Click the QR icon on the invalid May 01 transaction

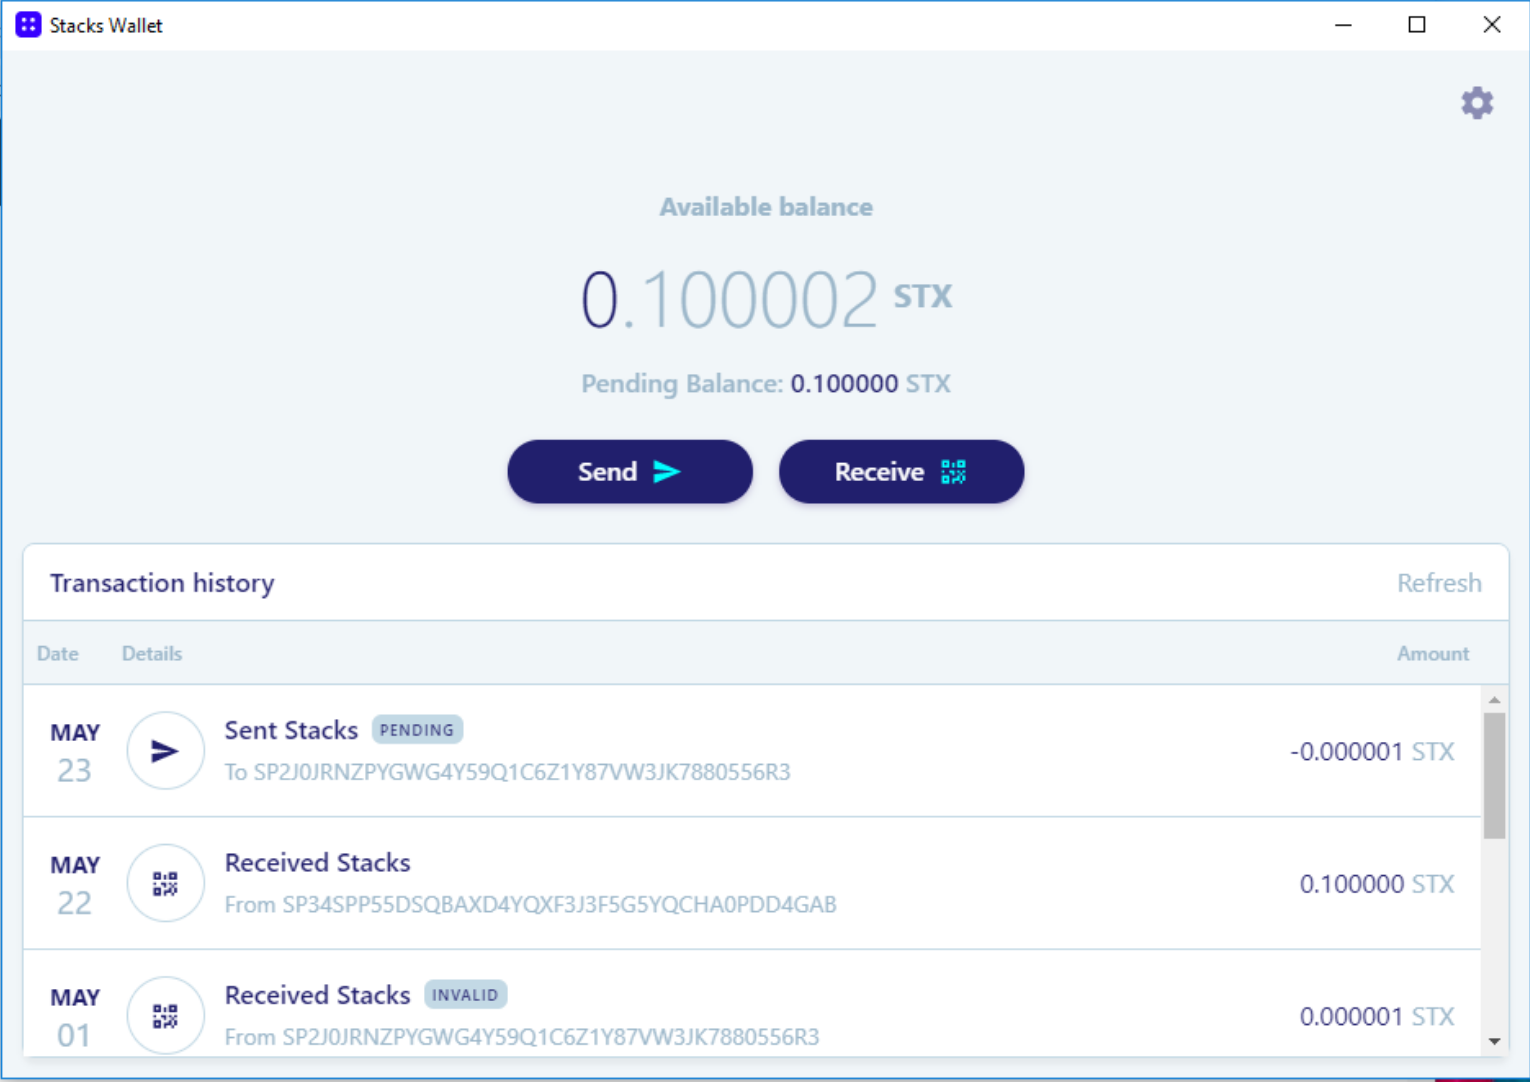165,1015
